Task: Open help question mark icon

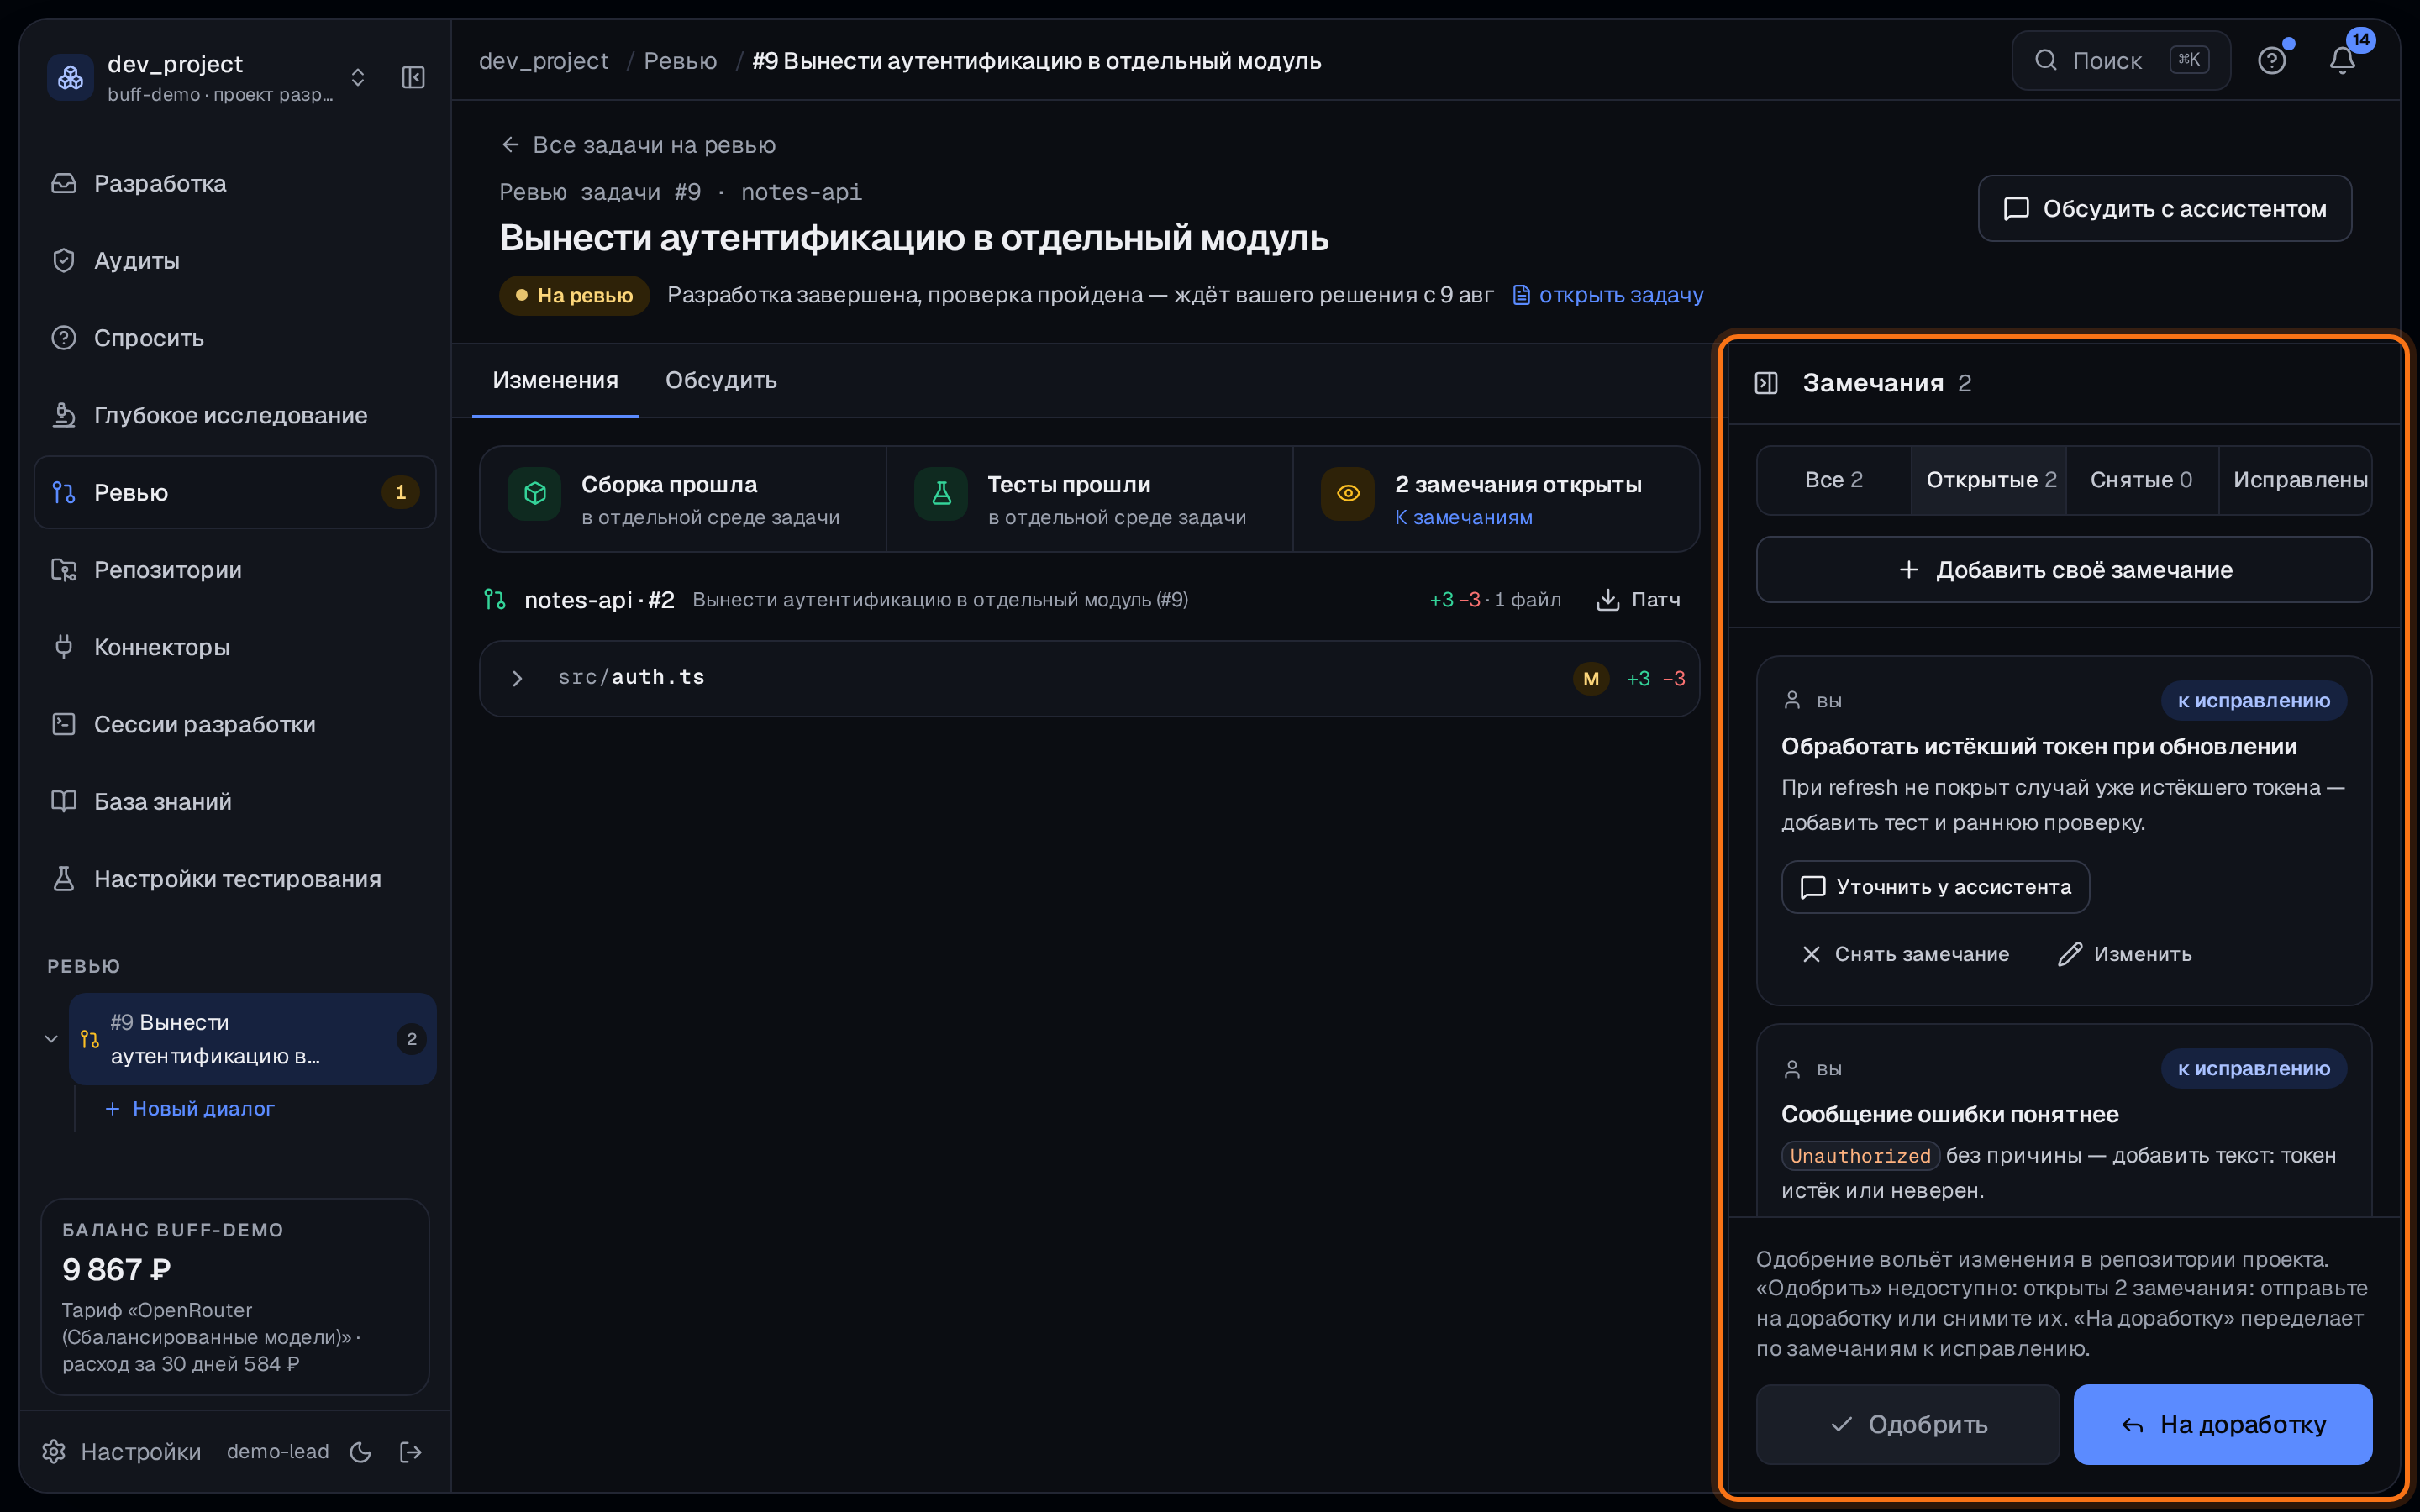Action: (2272, 61)
